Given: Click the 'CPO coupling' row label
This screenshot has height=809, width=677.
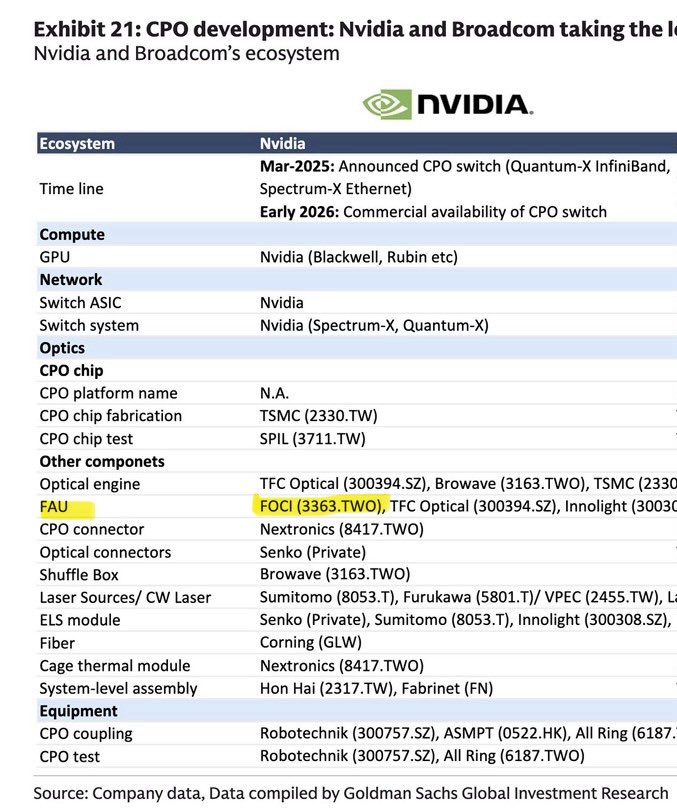Looking at the screenshot, I should coord(86,734).
